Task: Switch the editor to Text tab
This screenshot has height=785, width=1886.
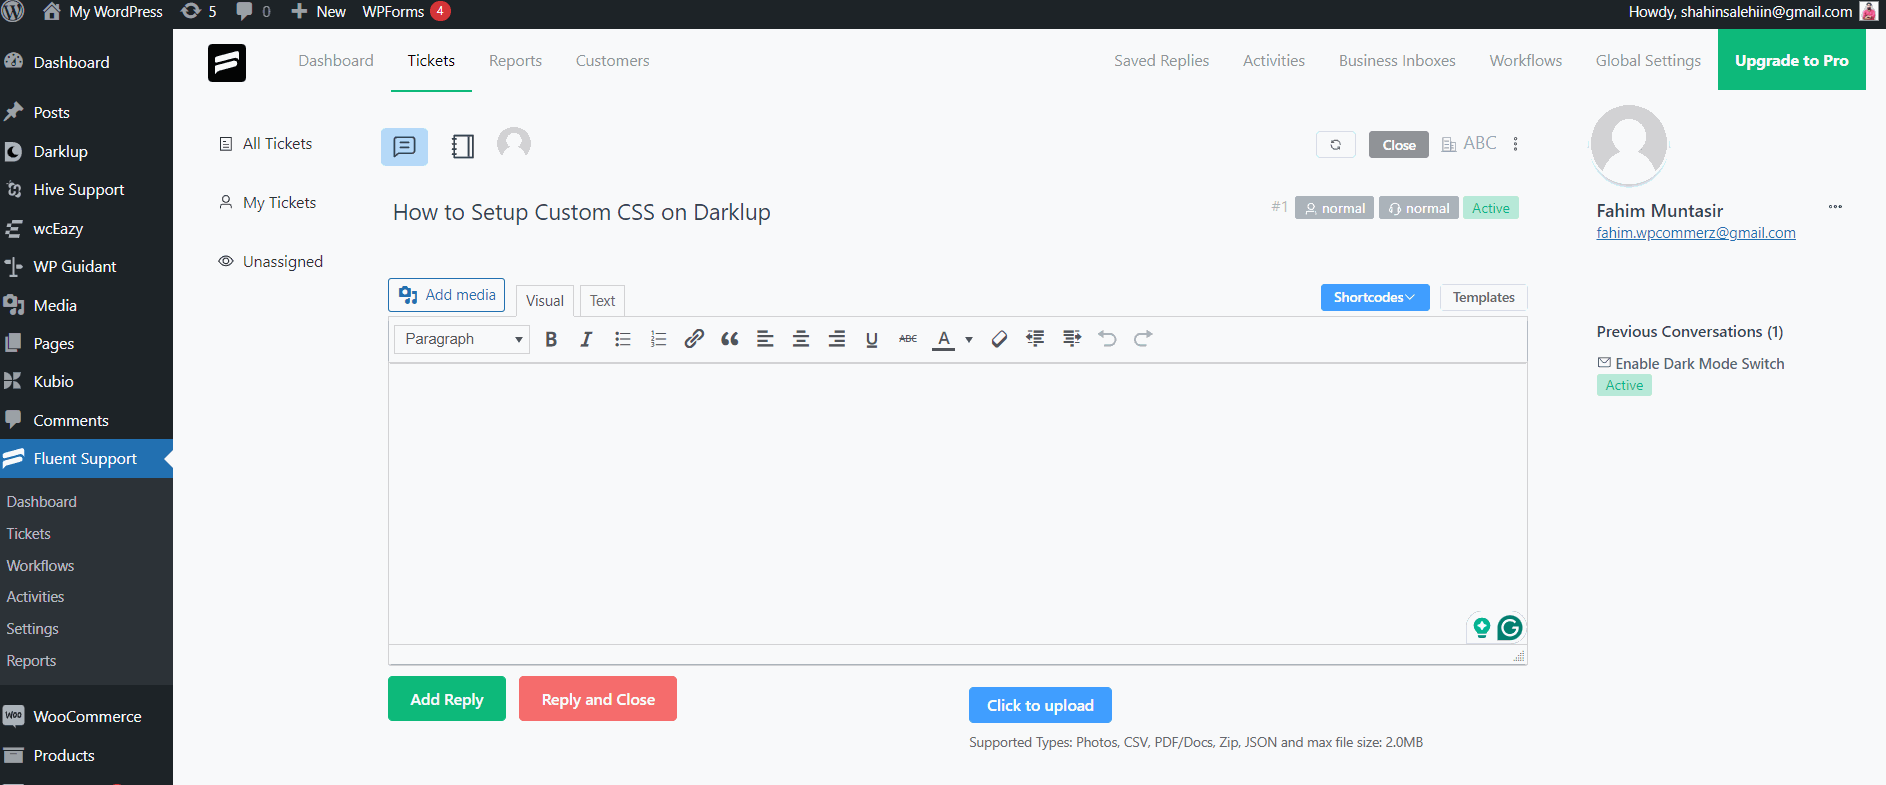Action: (602, 300)
